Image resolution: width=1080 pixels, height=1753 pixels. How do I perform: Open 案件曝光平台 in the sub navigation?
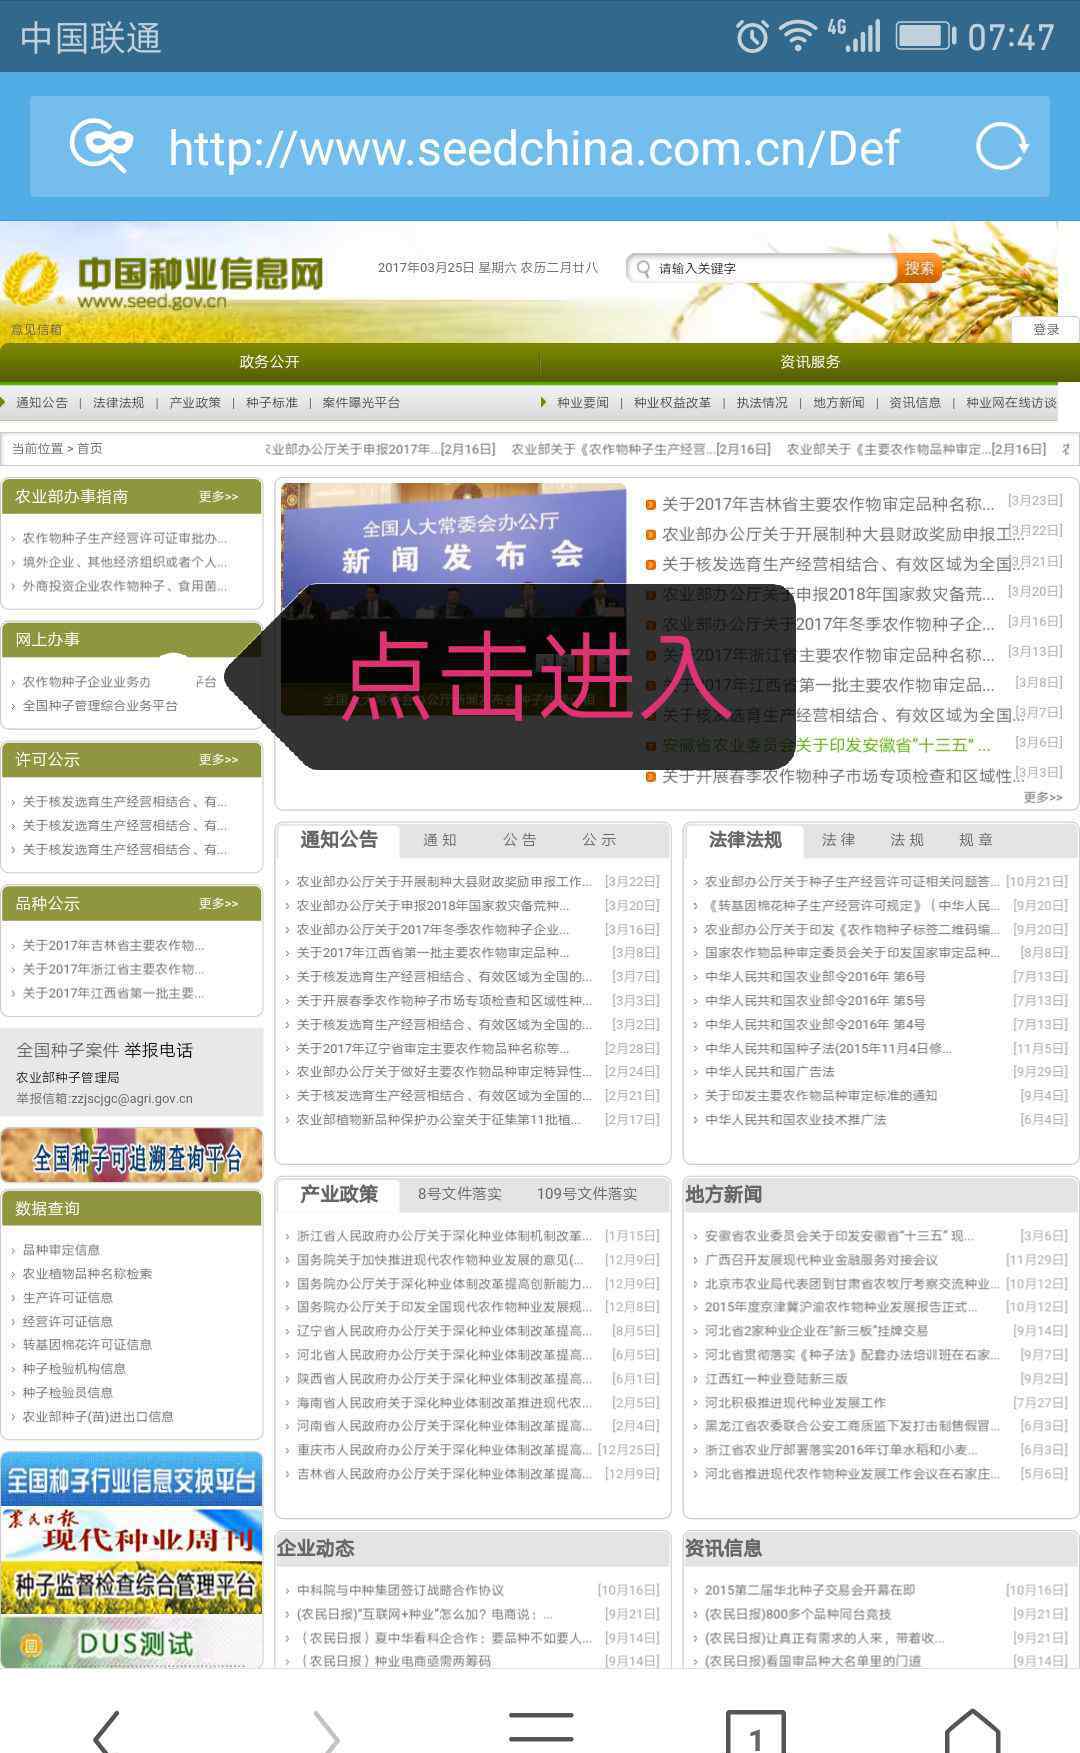[361, 403]
